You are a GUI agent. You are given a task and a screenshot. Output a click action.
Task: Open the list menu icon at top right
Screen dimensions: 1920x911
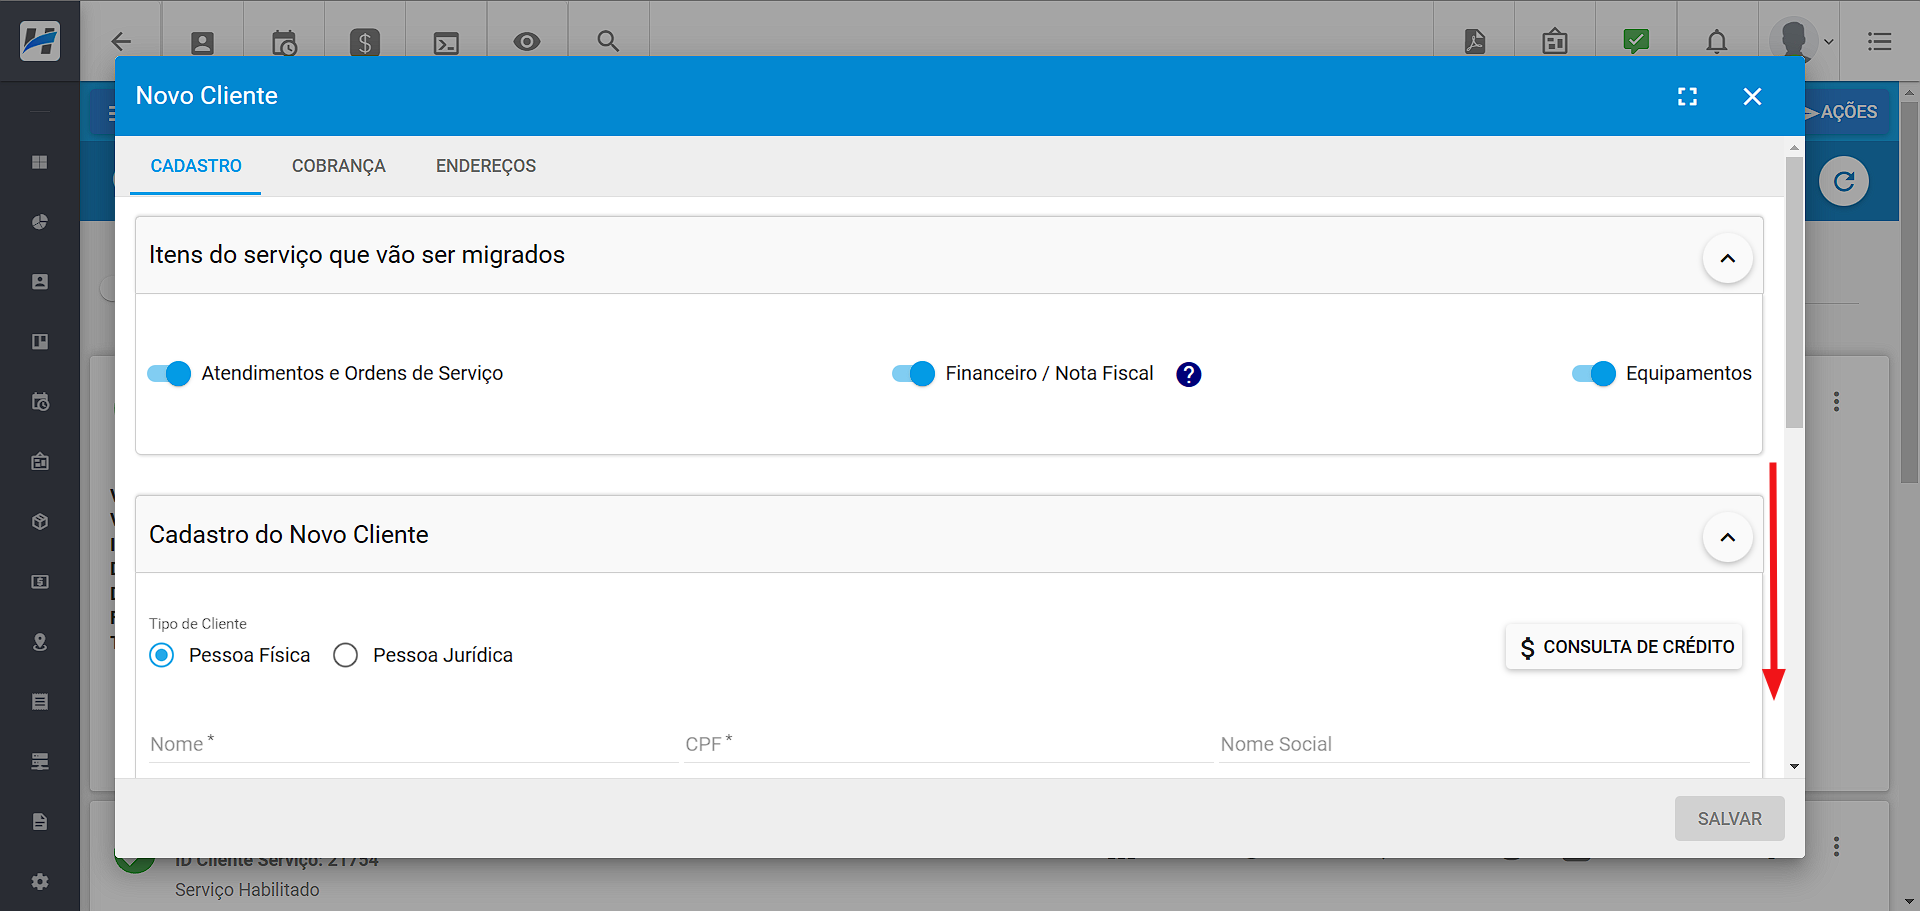1880,41
